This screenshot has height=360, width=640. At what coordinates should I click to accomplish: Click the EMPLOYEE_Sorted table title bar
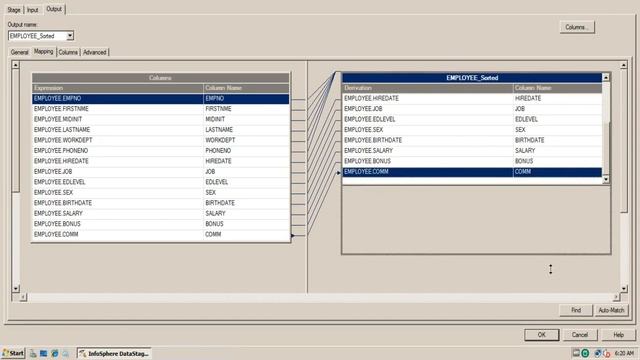click(472, 78)
